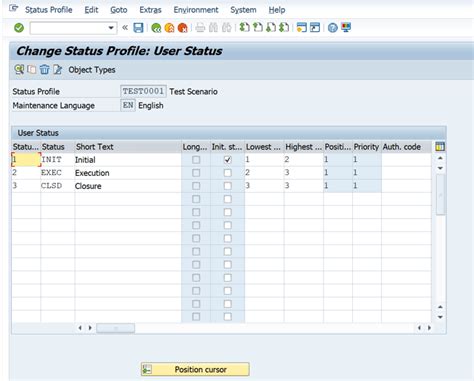Click the Print icon in toolbar
The image size is (474, 381).
(x=200, y=27)
